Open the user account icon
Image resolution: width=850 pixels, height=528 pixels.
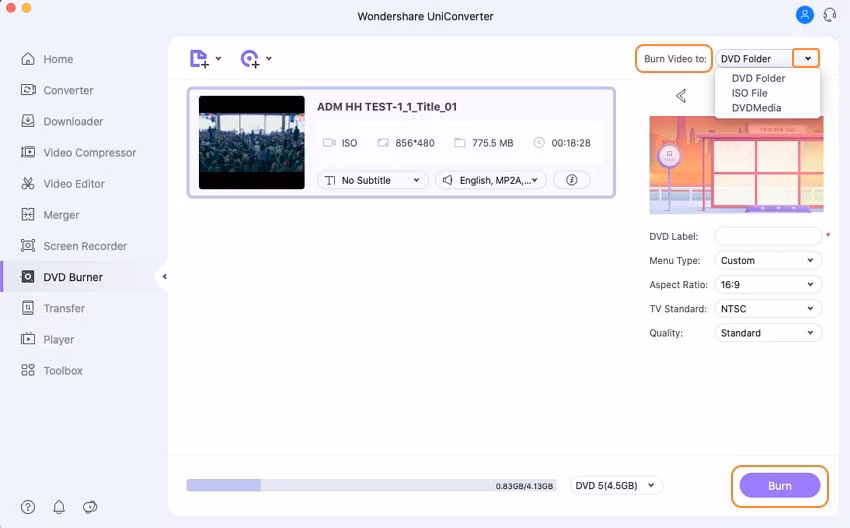point(804,15)
